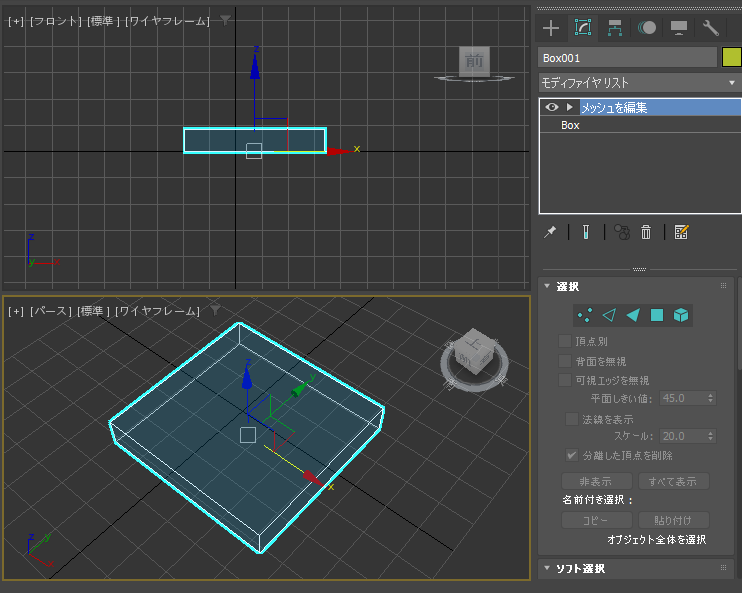Toggle the 可視エッジを無視 checkbox
742x593 pixels.
(x=565, y=380)
